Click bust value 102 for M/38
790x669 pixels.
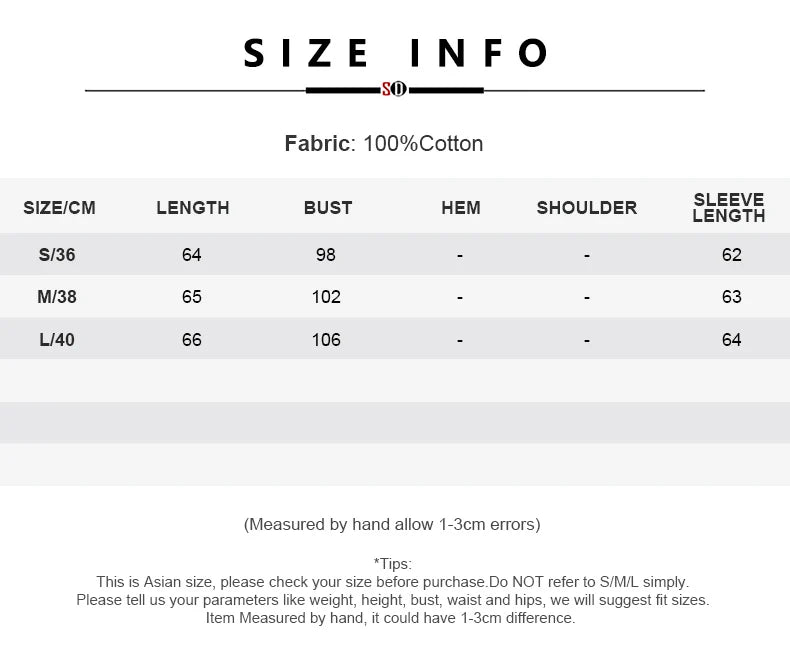pyautogui.click(x=326, y=297)
